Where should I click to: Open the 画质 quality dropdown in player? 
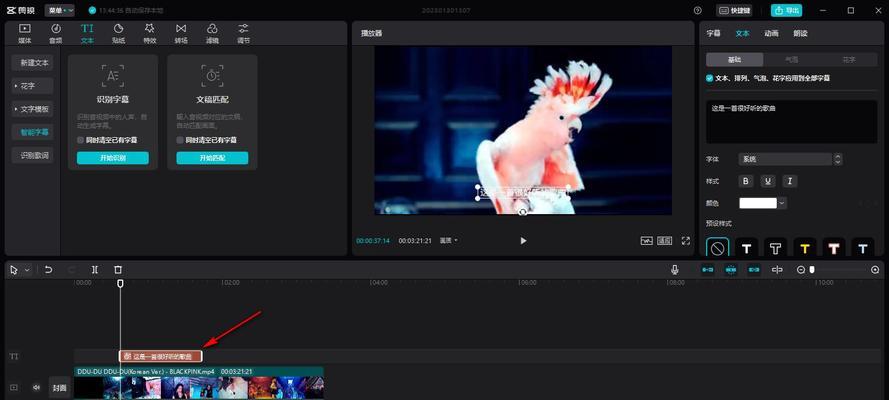448,240
